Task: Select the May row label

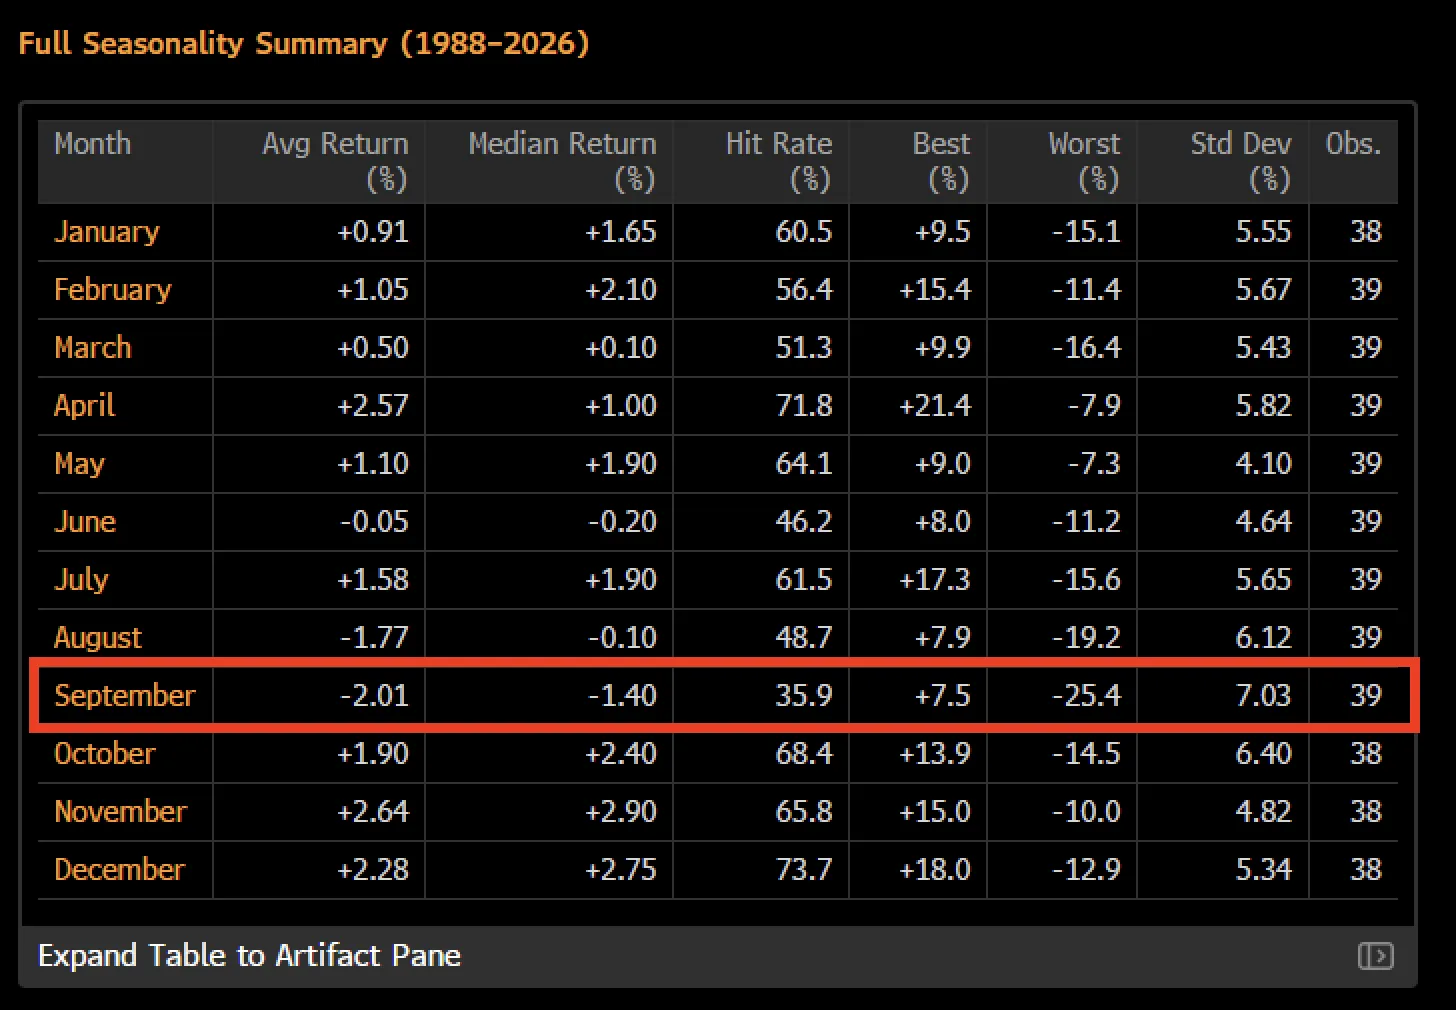Action: click(x=79, y=464)
